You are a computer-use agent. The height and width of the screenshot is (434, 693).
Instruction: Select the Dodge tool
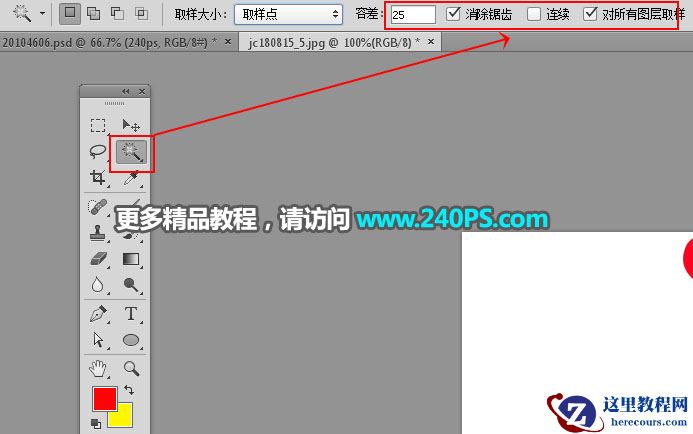click(x=131, y=285)
